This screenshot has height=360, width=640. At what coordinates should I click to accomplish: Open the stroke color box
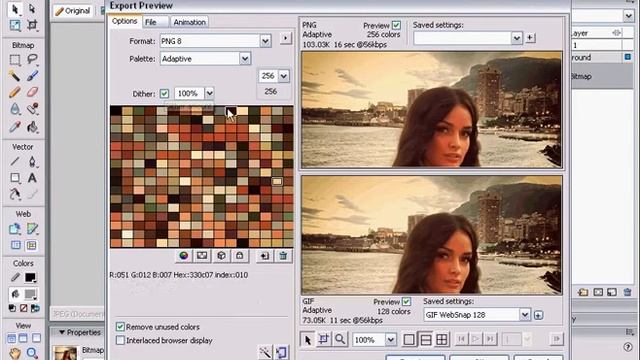(30, 278)
